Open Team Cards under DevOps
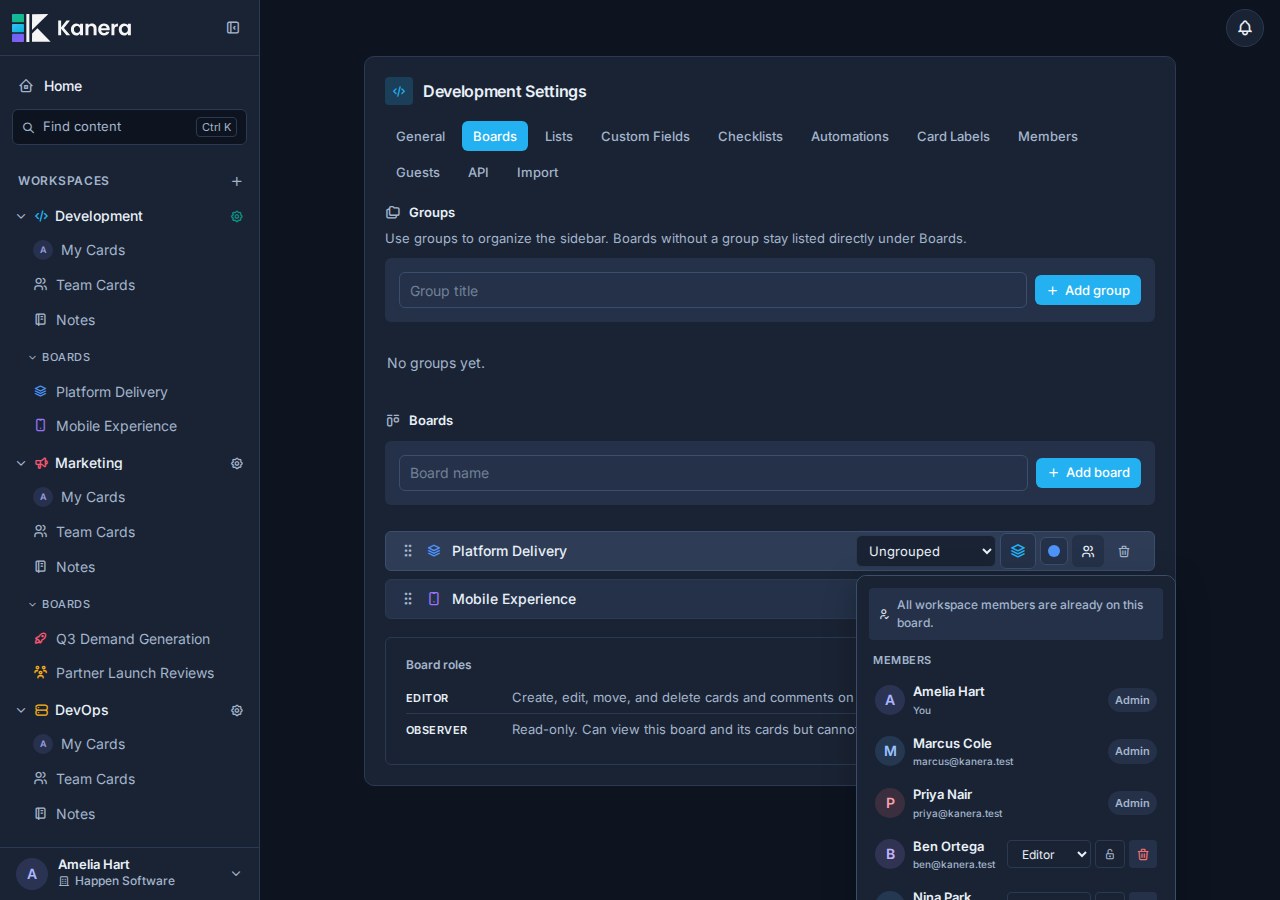Image resolution: width=1280 pixels, height=900 pixels. (x=95, y=779)
